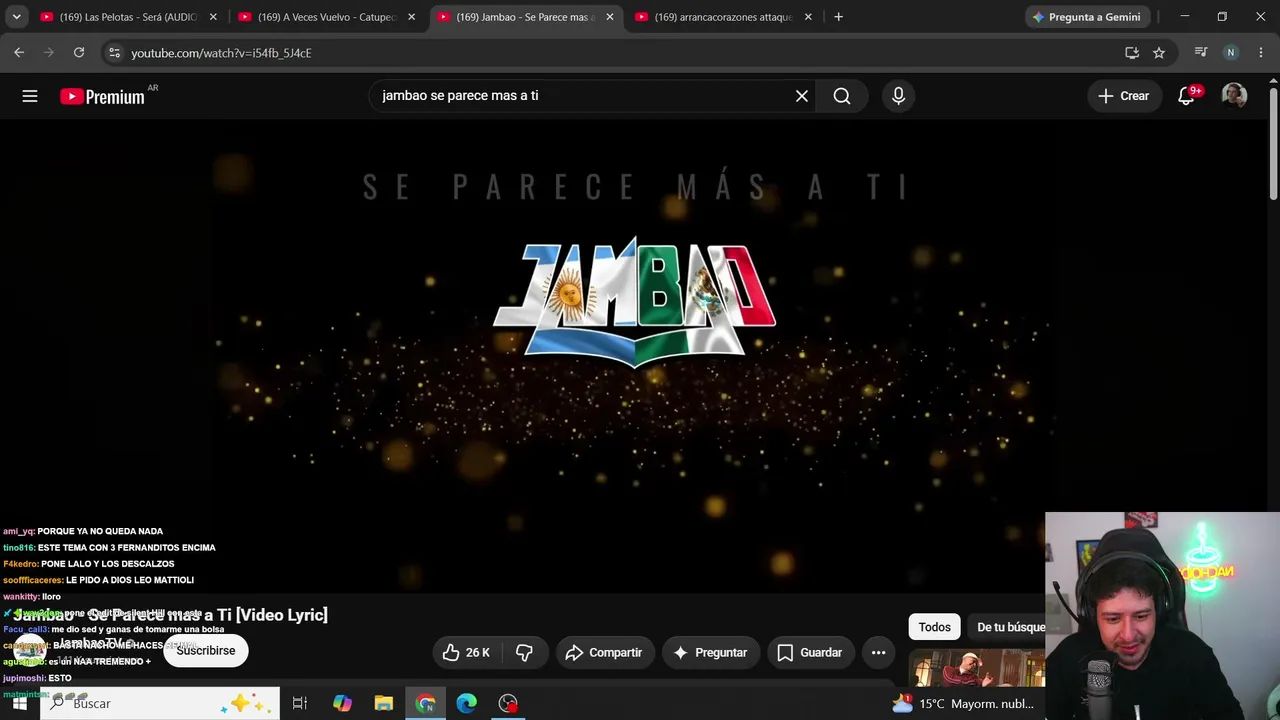Screen dimensions: 1280x720
Task: Open Chrome media controls icon
Action: pos(1201,53)
